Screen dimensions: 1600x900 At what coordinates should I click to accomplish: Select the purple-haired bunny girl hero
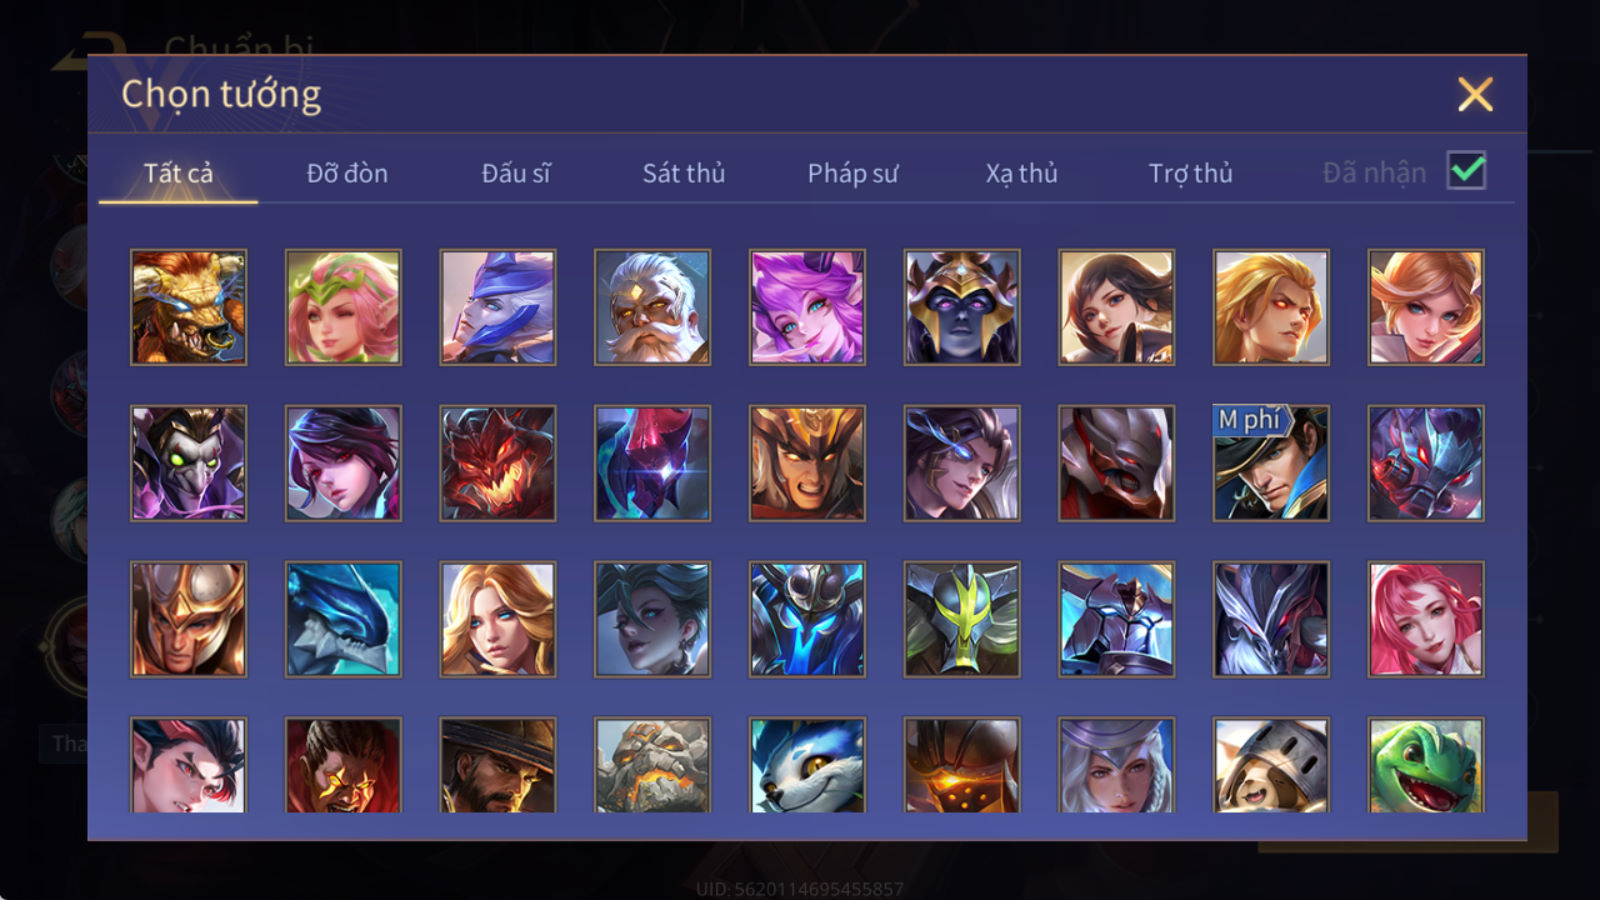coord(807,307)
